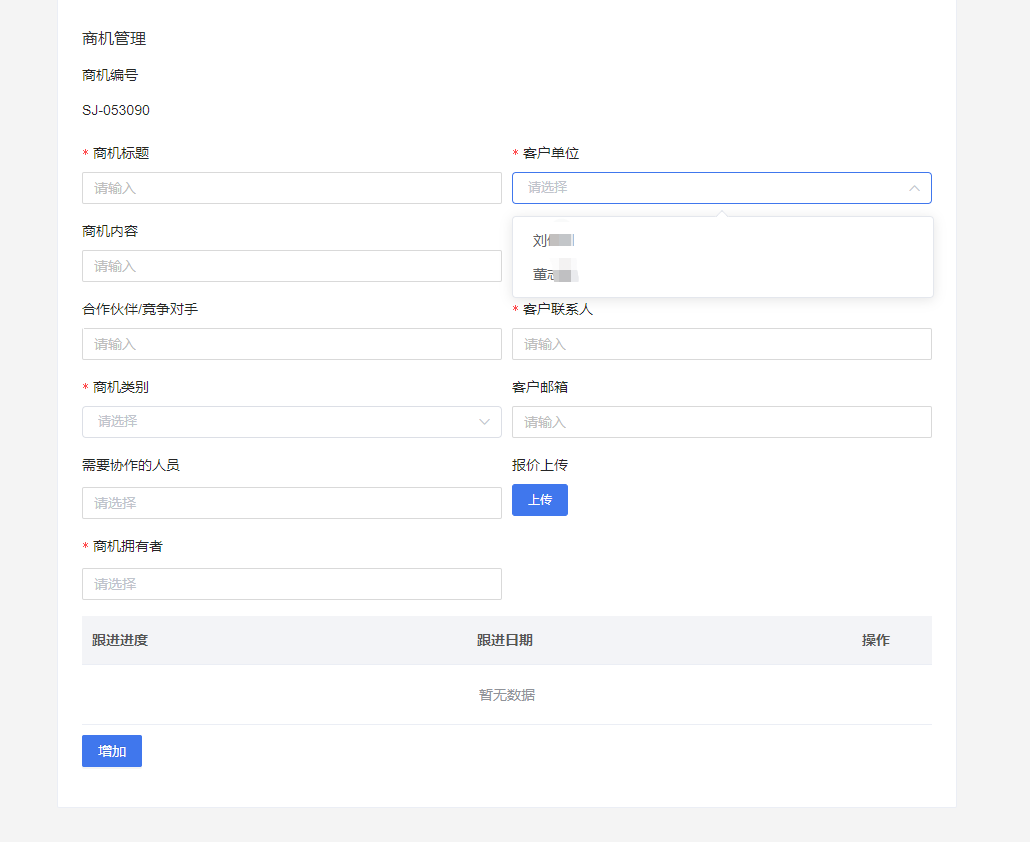The width and height of the screenshot is (1030, 842).
Task: Click the 操作 column header
Action: (x=876, y=640)
